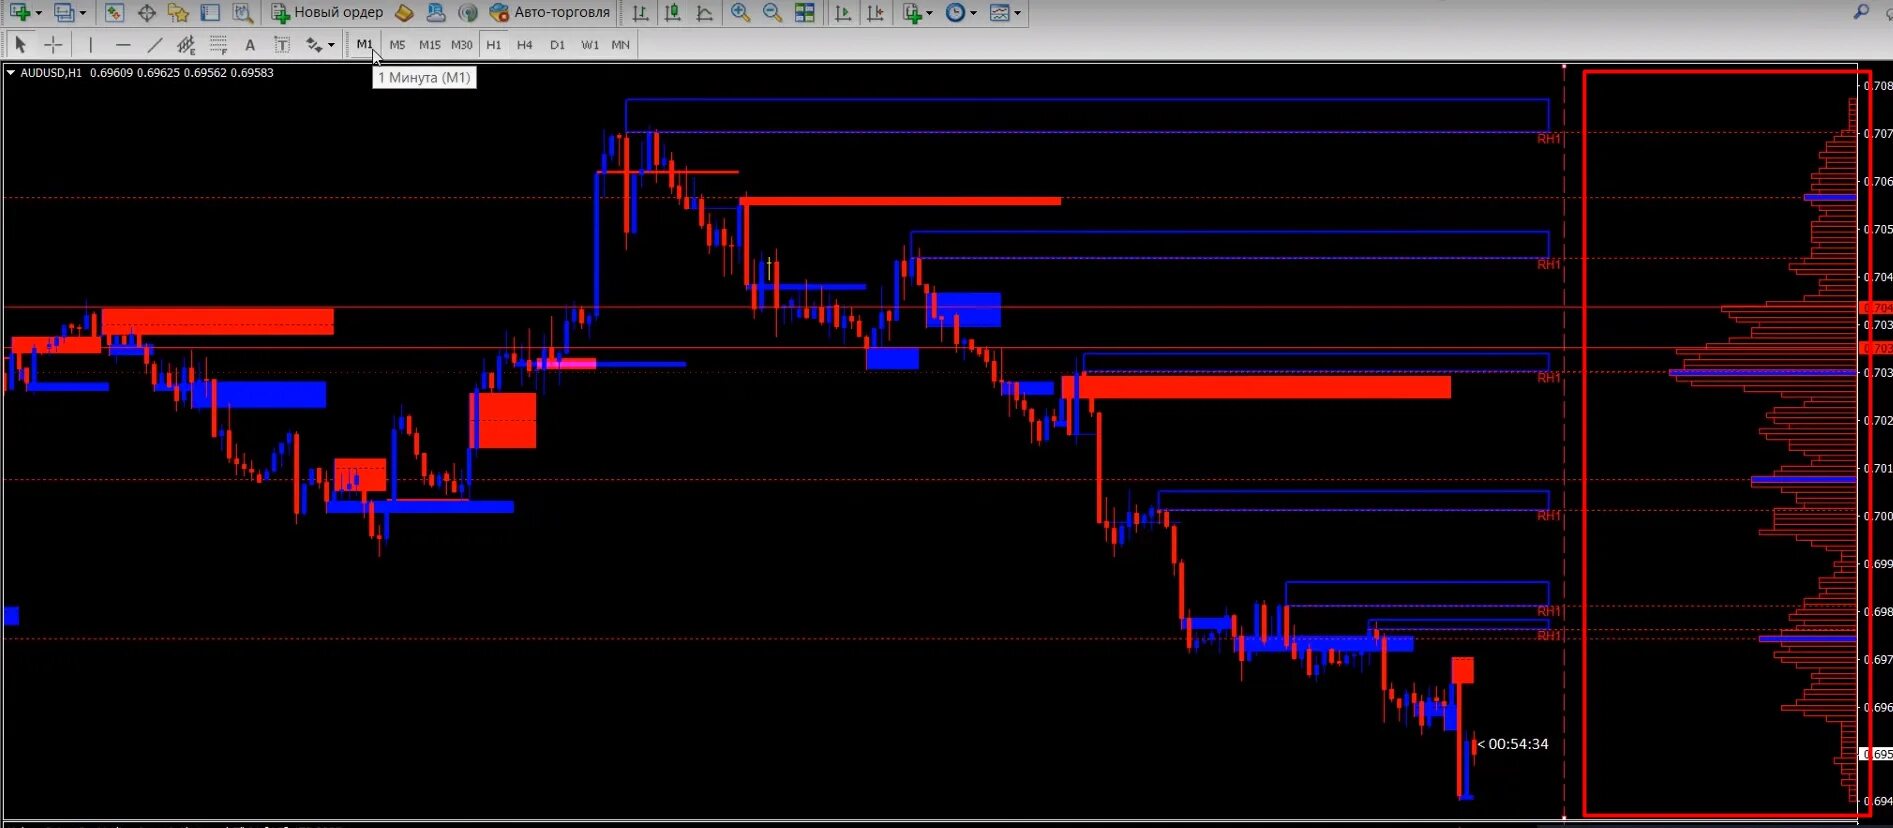Zoom in on the chart
Screen dimensions: 1893x828
pos(740,13)
